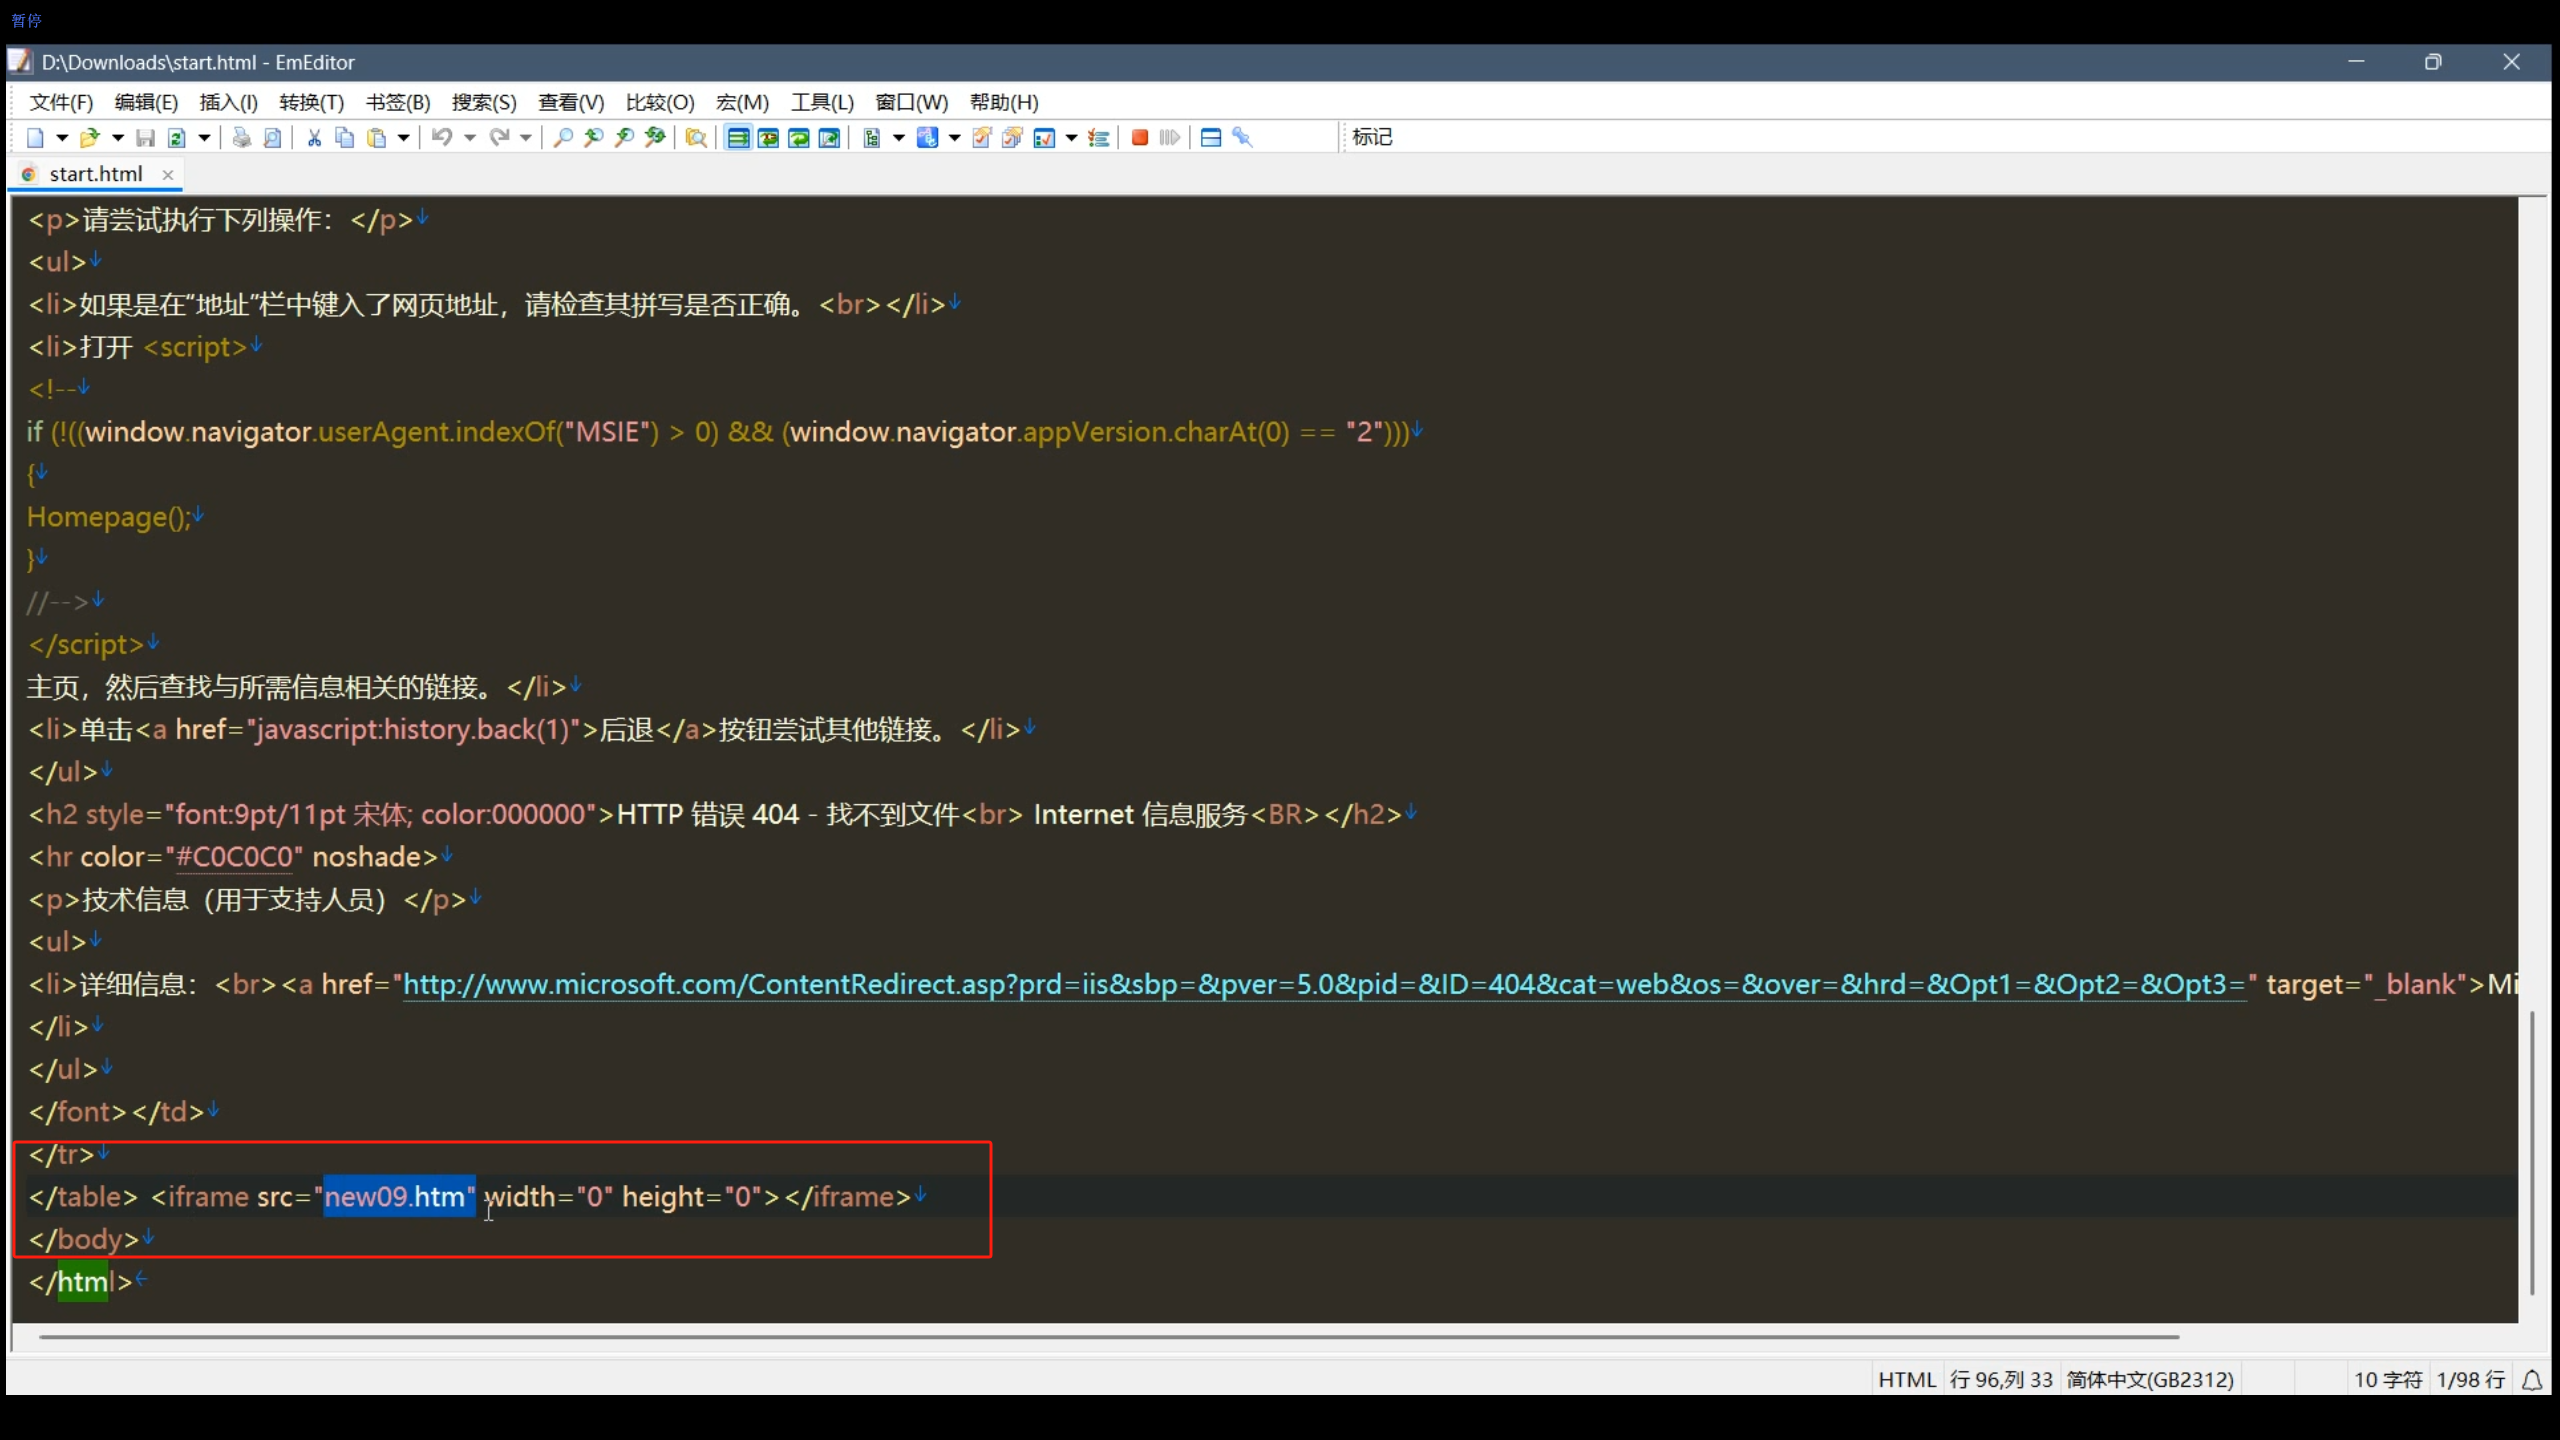Expand the Paste options dropdown arrow
The height and width of the screenshot is (1440, 2560).
(x=403, y=138)
